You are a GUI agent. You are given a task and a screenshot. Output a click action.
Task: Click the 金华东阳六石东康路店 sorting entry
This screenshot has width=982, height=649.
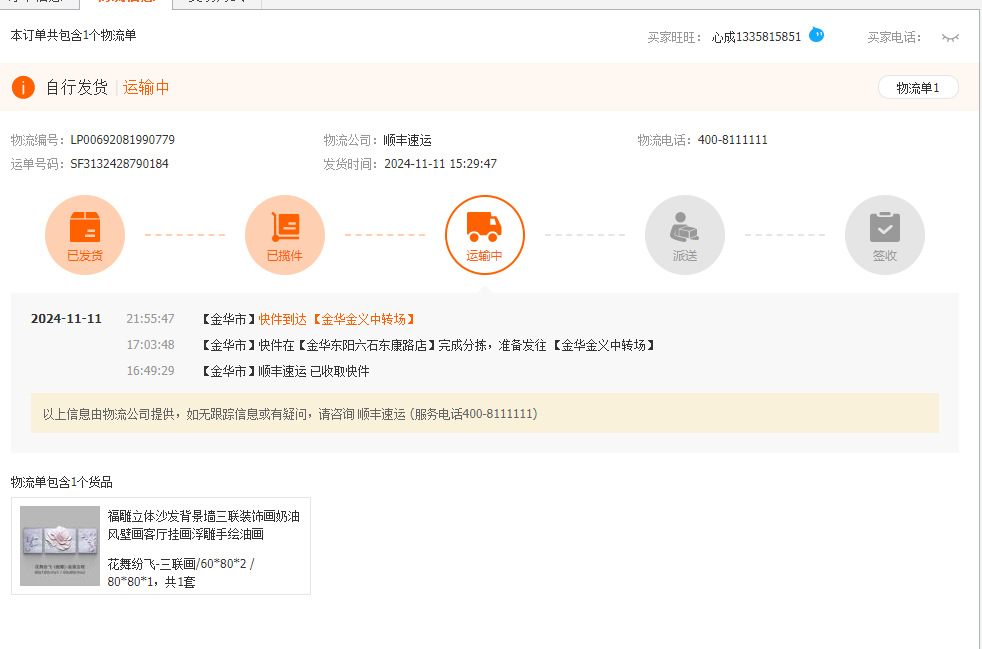(428, 345)
